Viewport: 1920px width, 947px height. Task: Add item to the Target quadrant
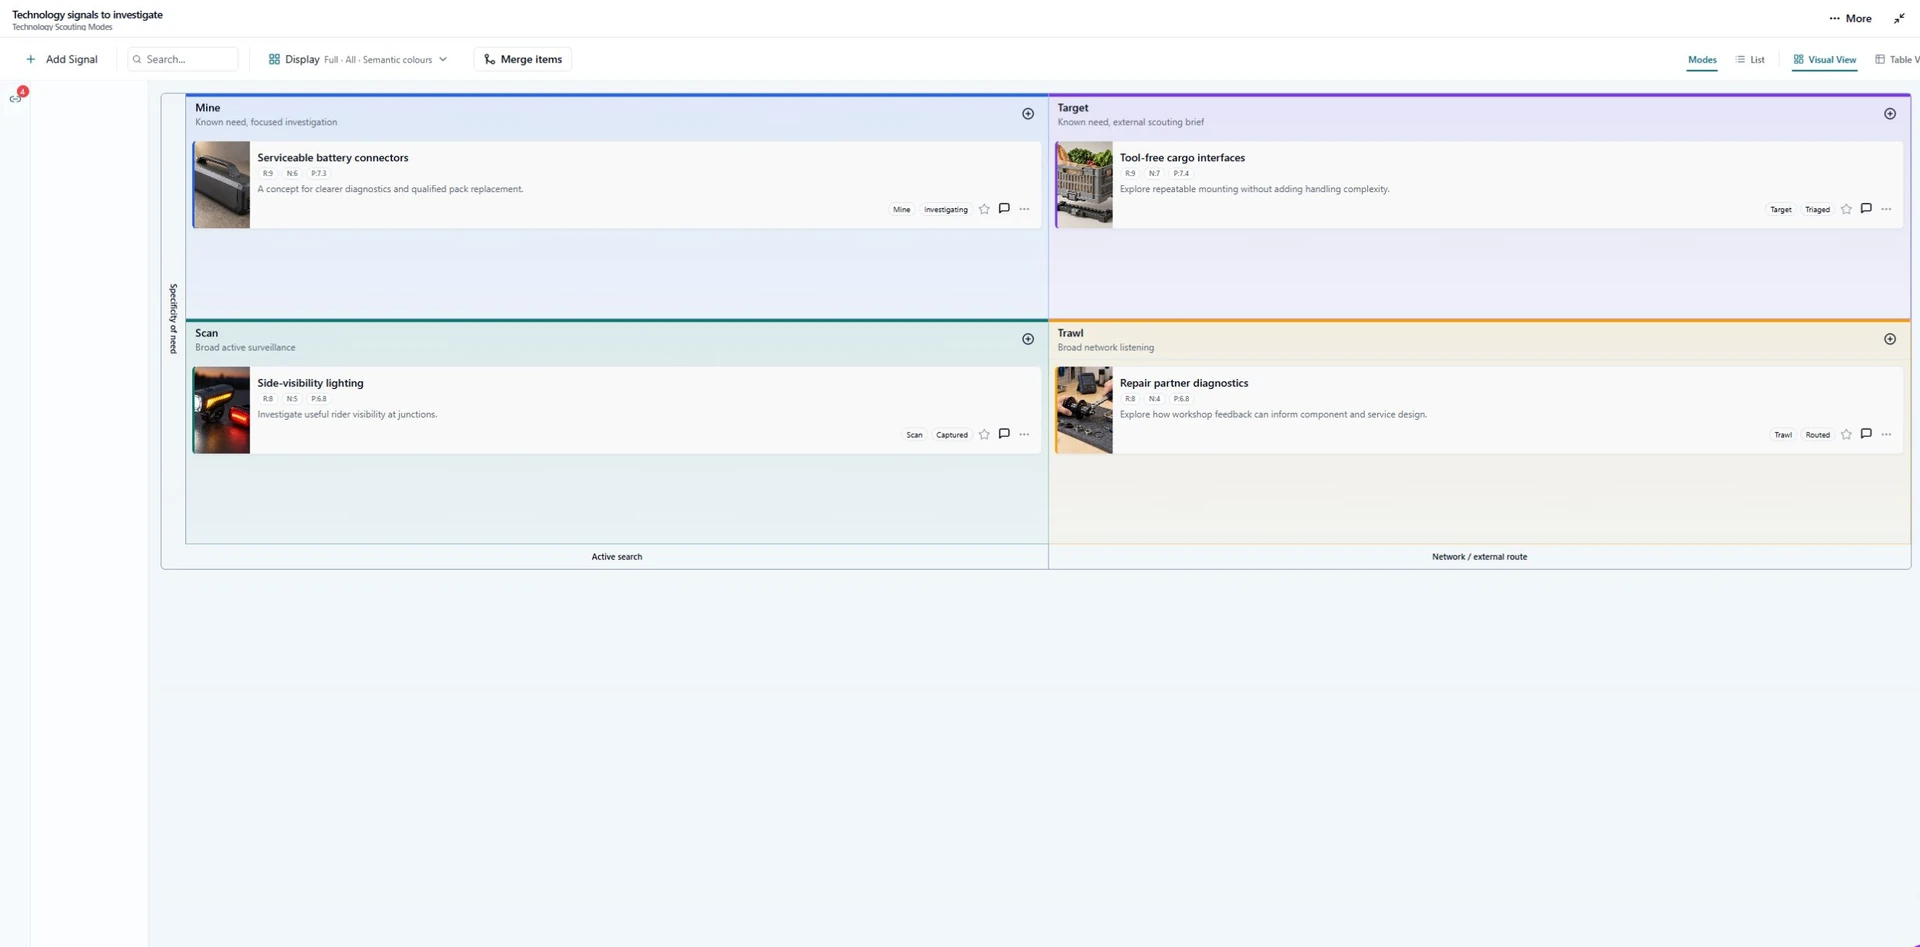click(x=1890, y=114)
